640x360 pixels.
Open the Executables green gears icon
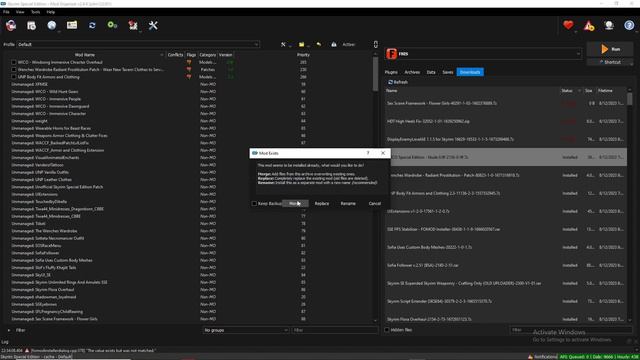click(112, 26)
